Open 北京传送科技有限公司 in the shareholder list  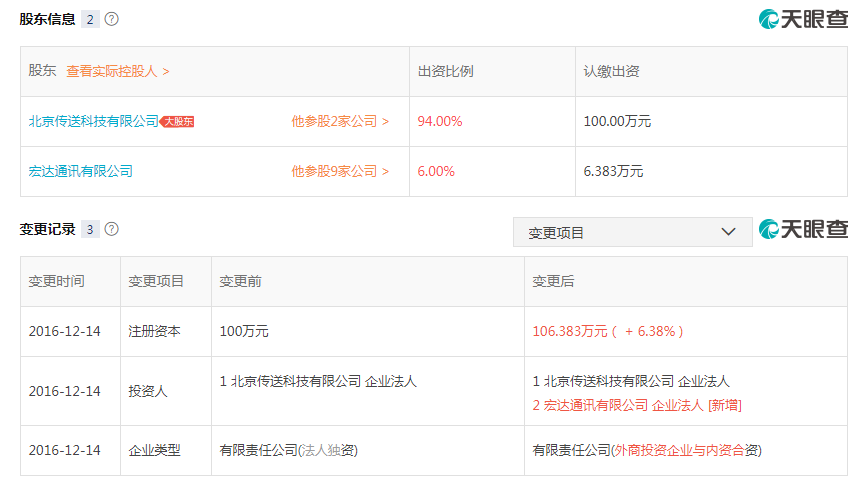pyautogui.click(x=93, y=121)
